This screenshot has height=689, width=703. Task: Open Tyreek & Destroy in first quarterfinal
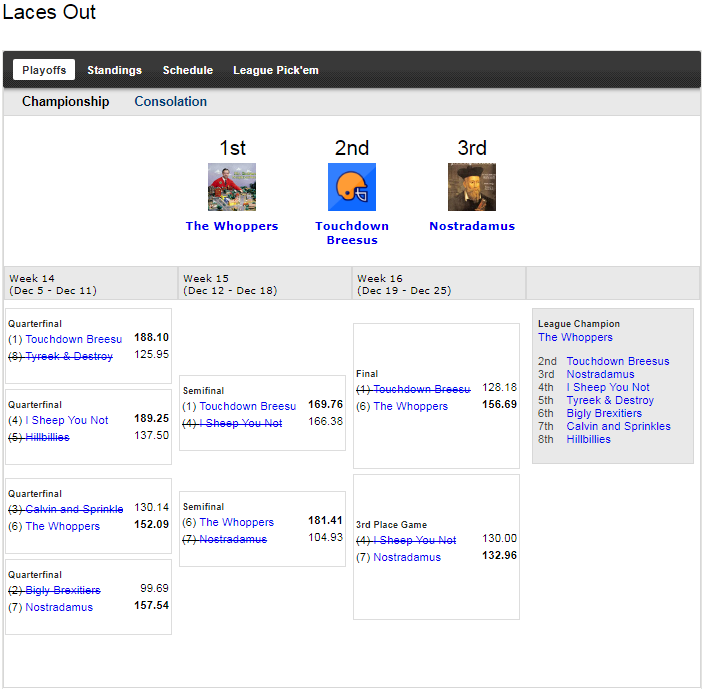tap(69, 356)
